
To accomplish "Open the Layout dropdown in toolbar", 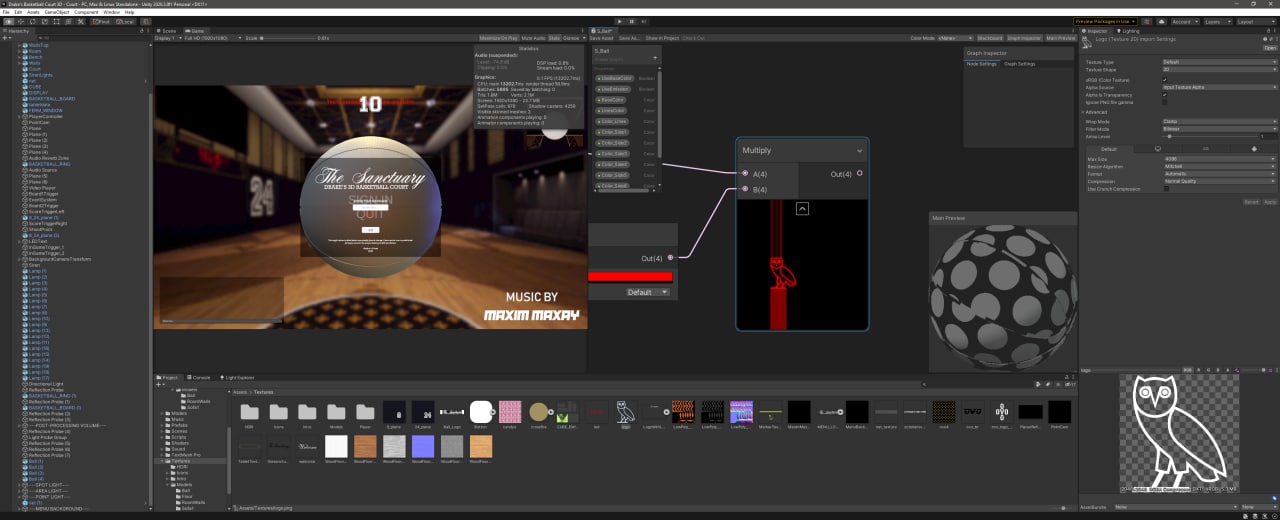I will 1257,21.
